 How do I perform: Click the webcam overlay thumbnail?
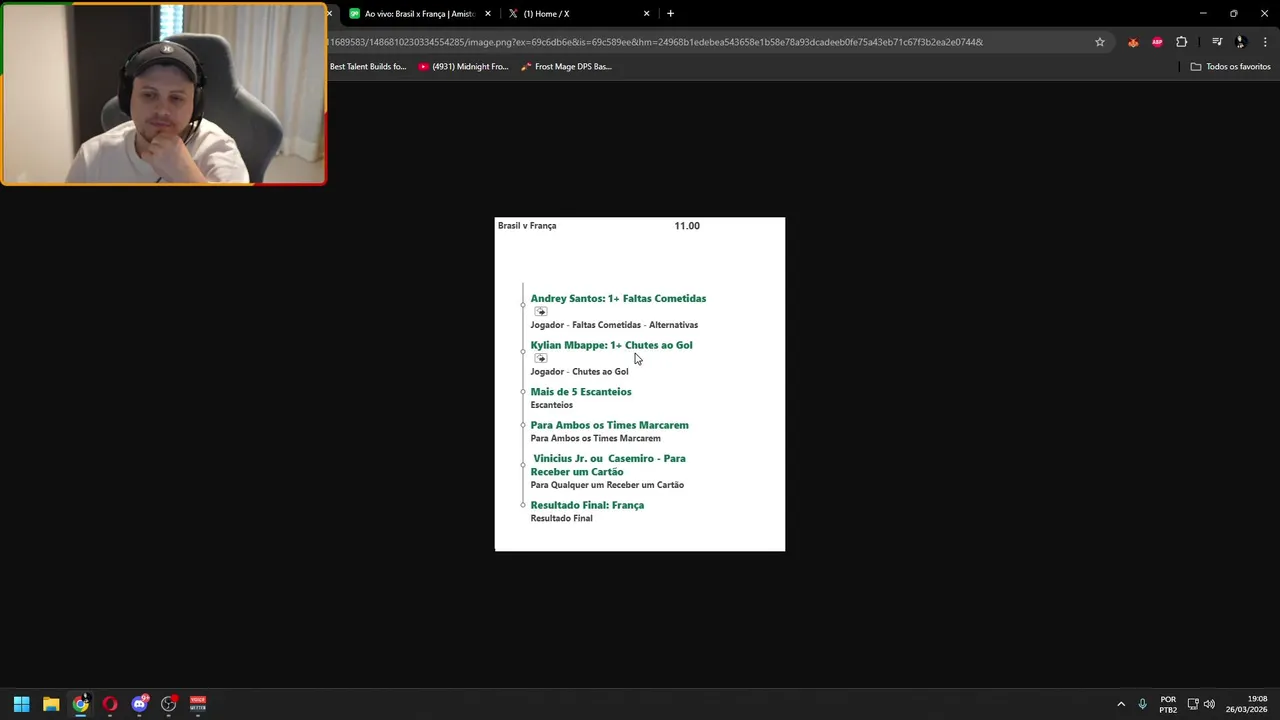(x=164, y=94)
